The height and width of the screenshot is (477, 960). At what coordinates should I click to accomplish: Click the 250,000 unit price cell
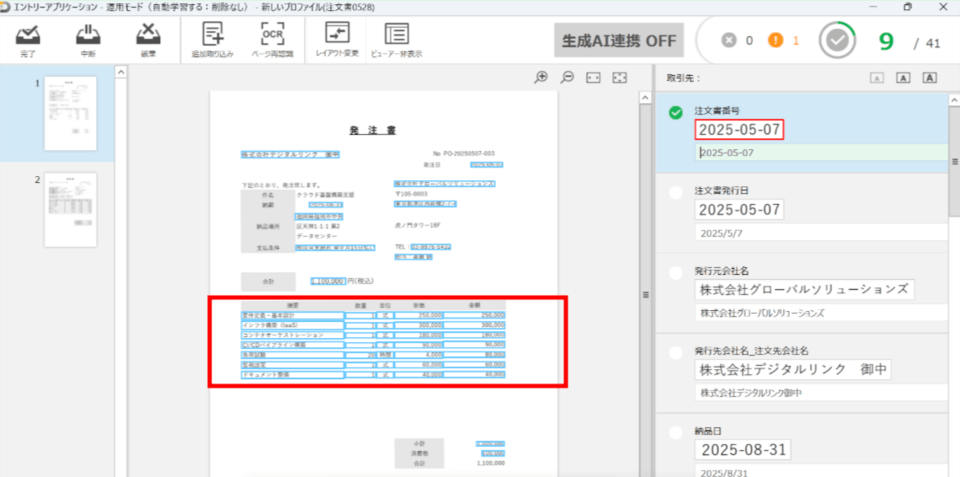[419, 315]
